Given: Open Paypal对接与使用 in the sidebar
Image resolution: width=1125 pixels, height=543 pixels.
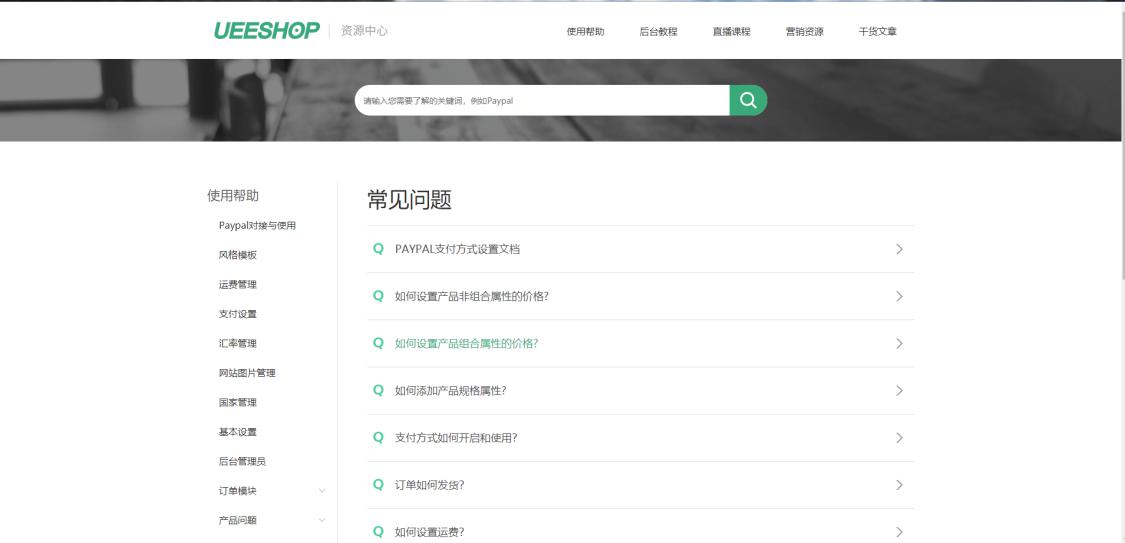Looking at the screenshot, I should tap(257, 225).
